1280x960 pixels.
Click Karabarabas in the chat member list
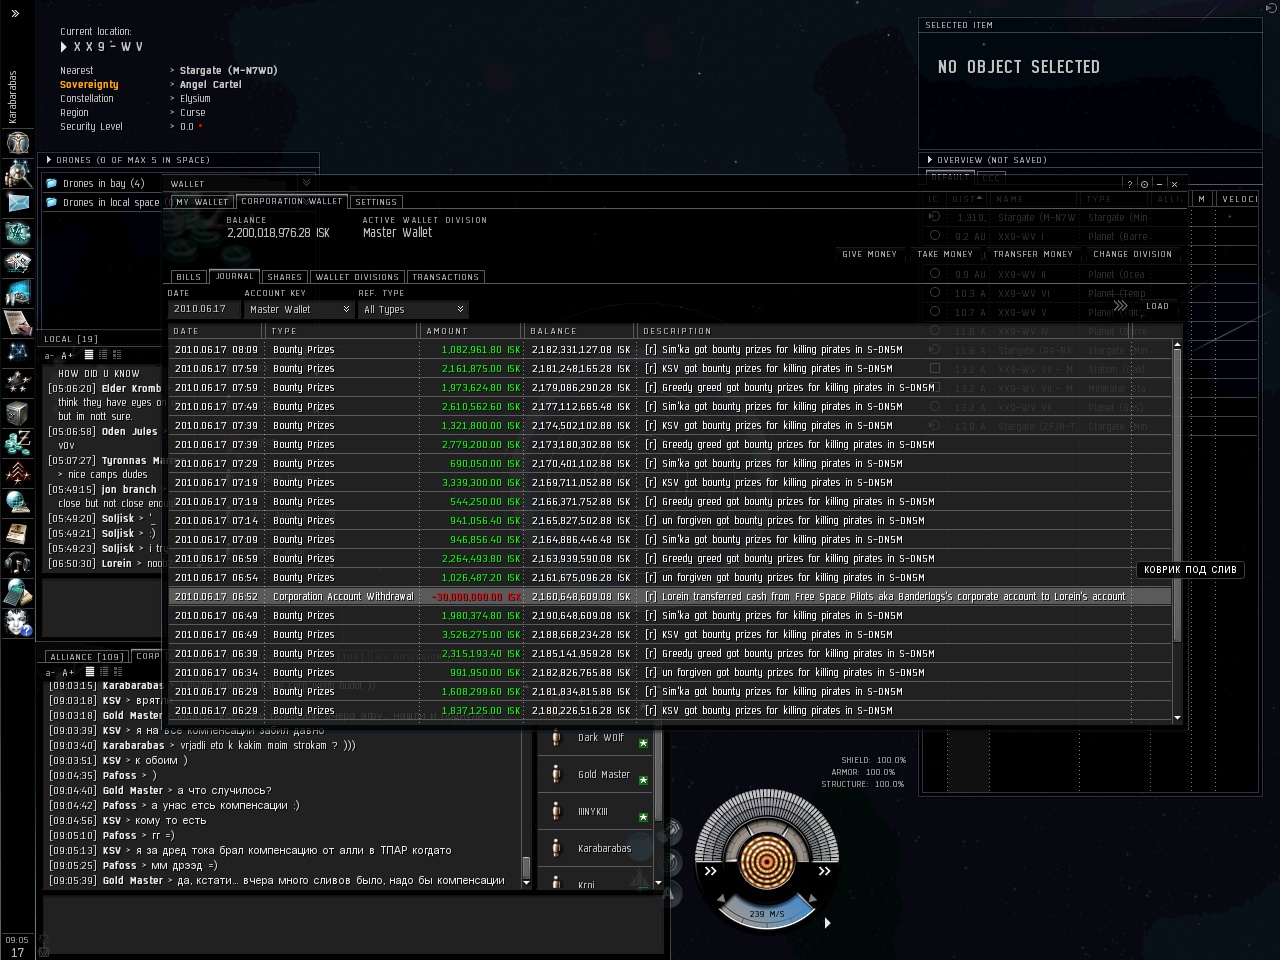click(604, 849)
